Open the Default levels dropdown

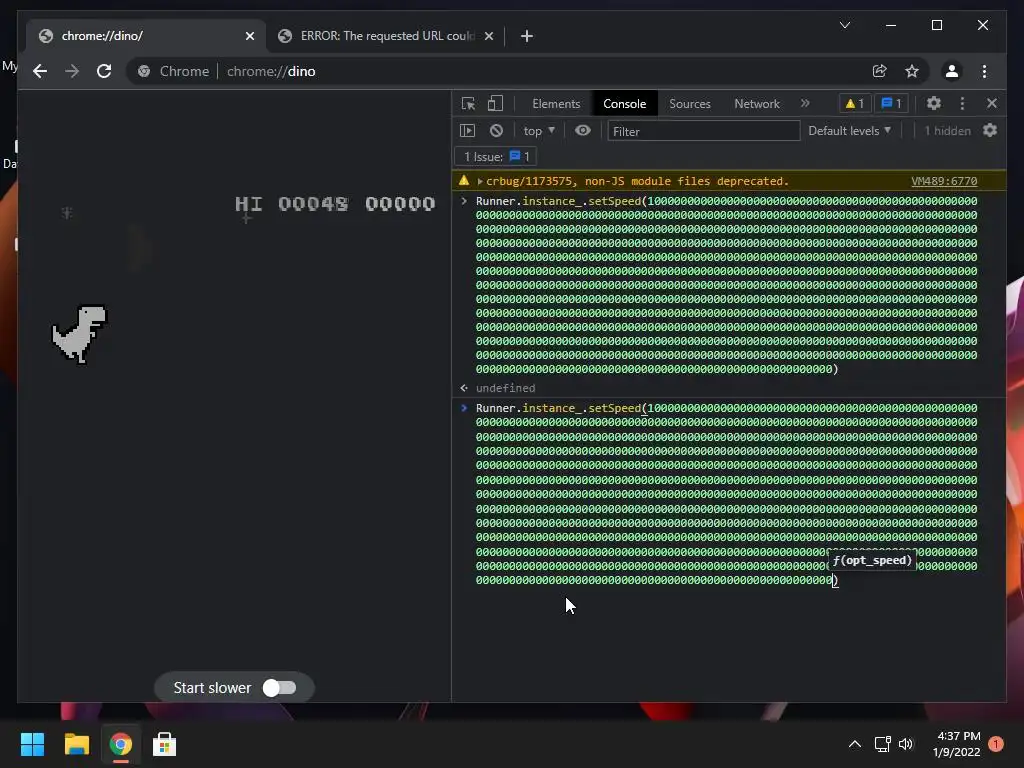pyautogui.click(x=849, y=131)
